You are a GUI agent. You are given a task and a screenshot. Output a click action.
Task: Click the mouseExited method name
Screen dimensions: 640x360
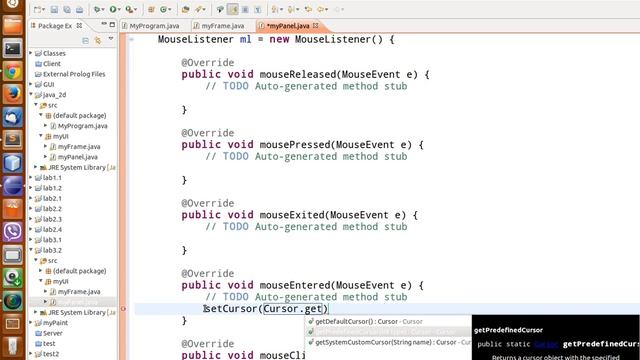point(292,215)
